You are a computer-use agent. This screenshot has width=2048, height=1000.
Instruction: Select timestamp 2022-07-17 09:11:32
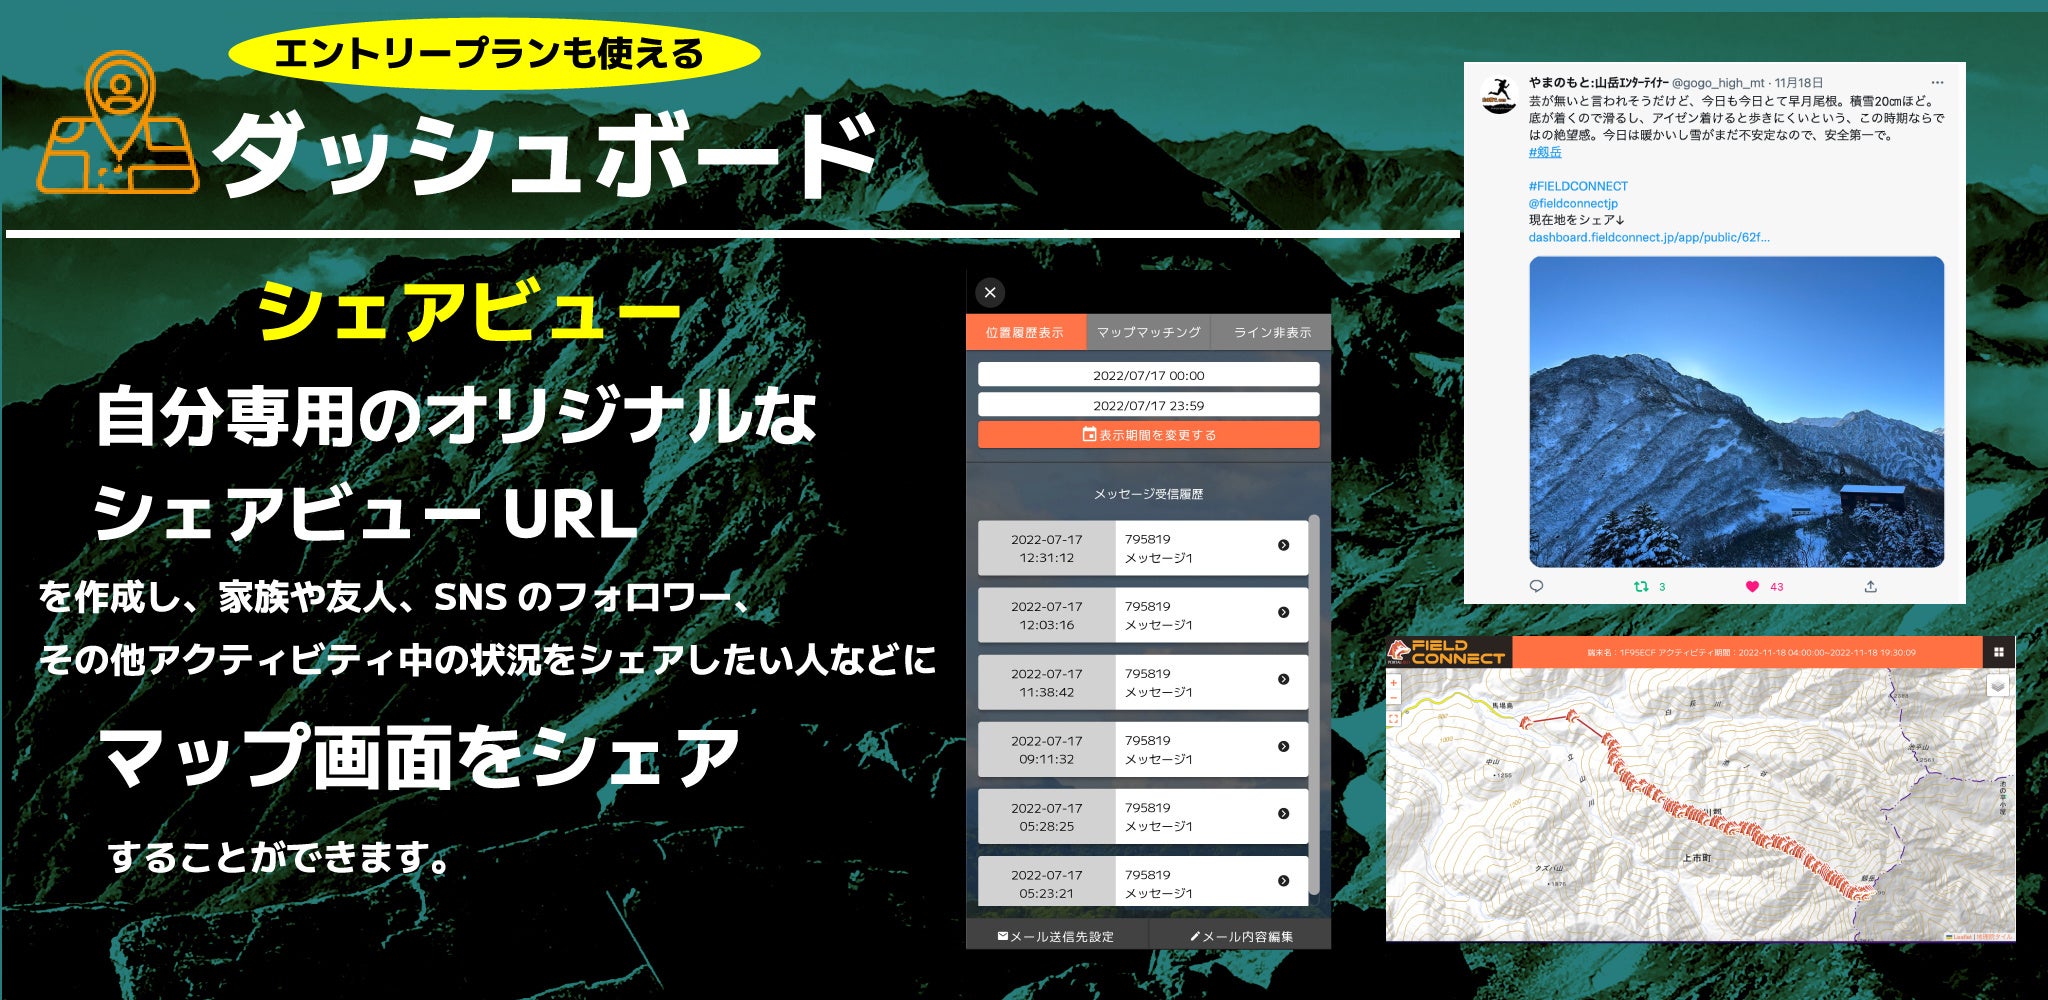[x=1046, y=749]
